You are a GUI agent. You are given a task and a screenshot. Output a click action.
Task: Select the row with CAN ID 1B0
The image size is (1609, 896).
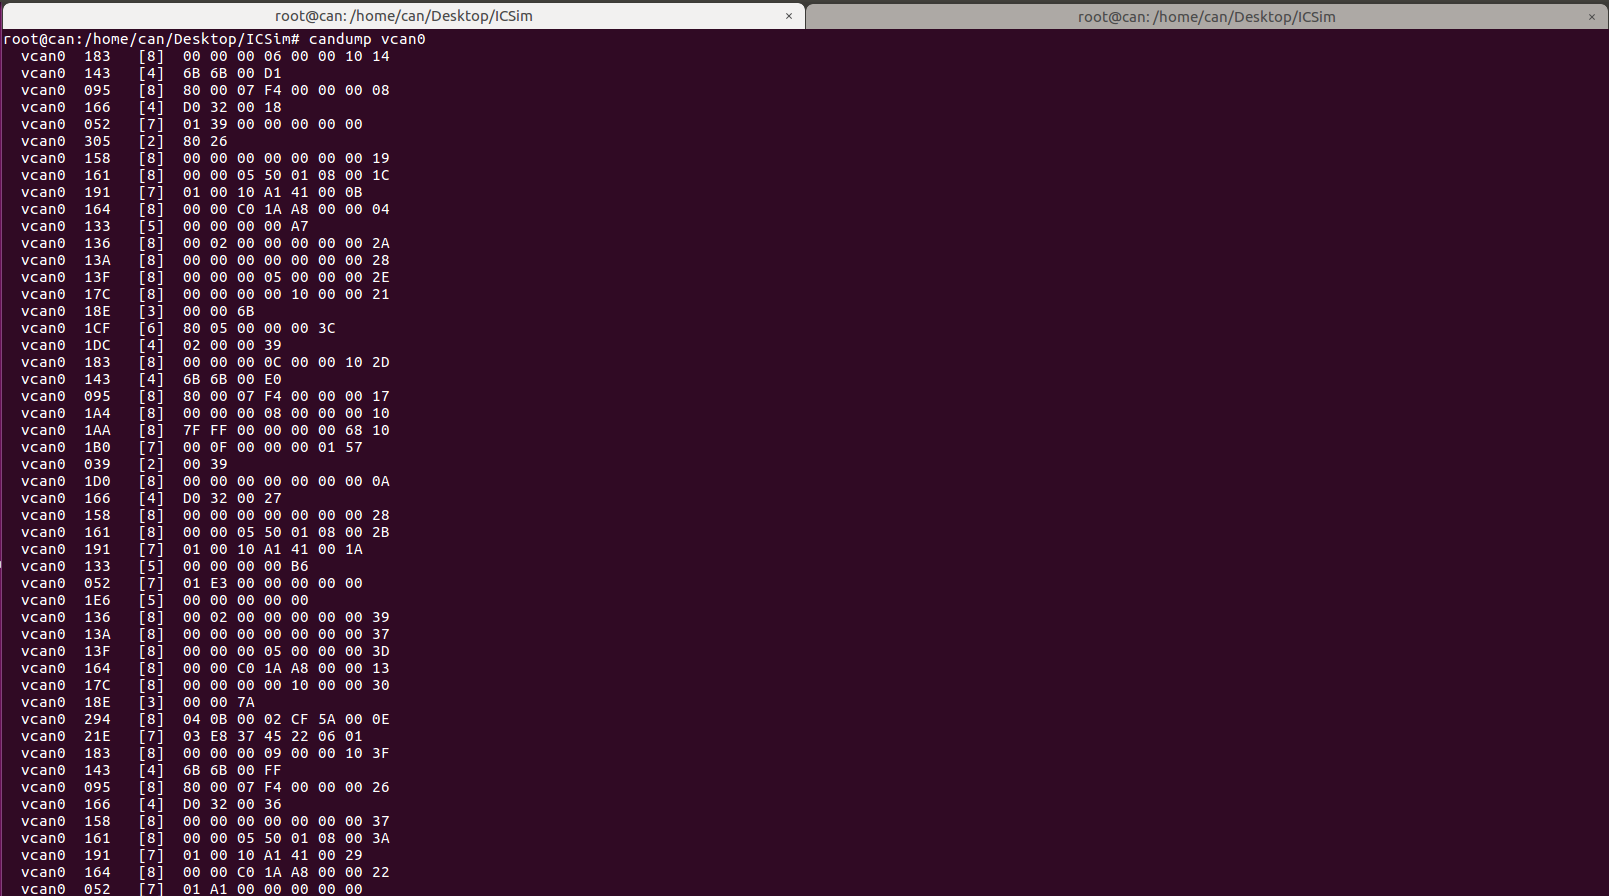point(192,447)
